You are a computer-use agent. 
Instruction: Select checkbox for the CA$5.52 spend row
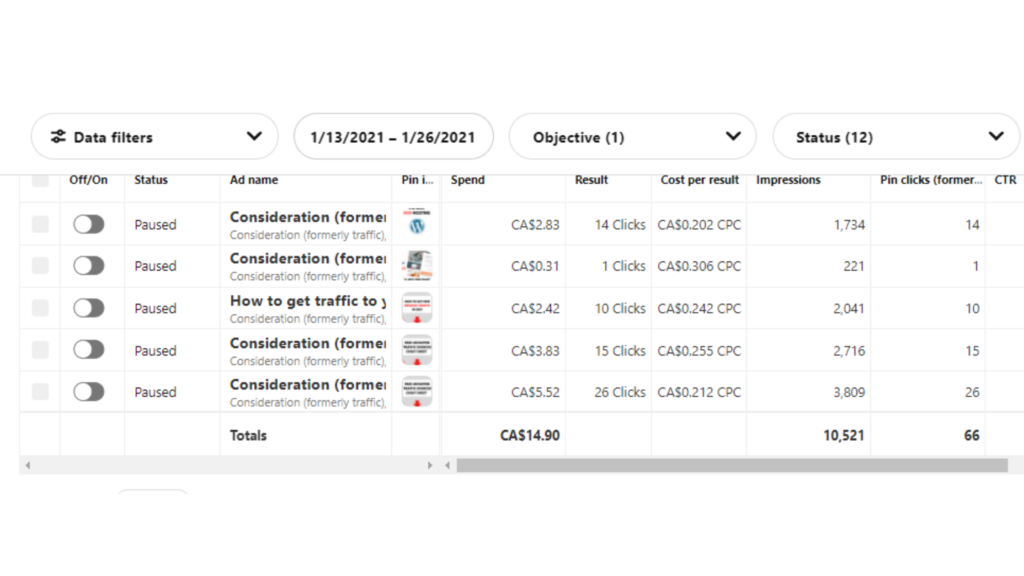pyautogui.click(x=40, y=391)
